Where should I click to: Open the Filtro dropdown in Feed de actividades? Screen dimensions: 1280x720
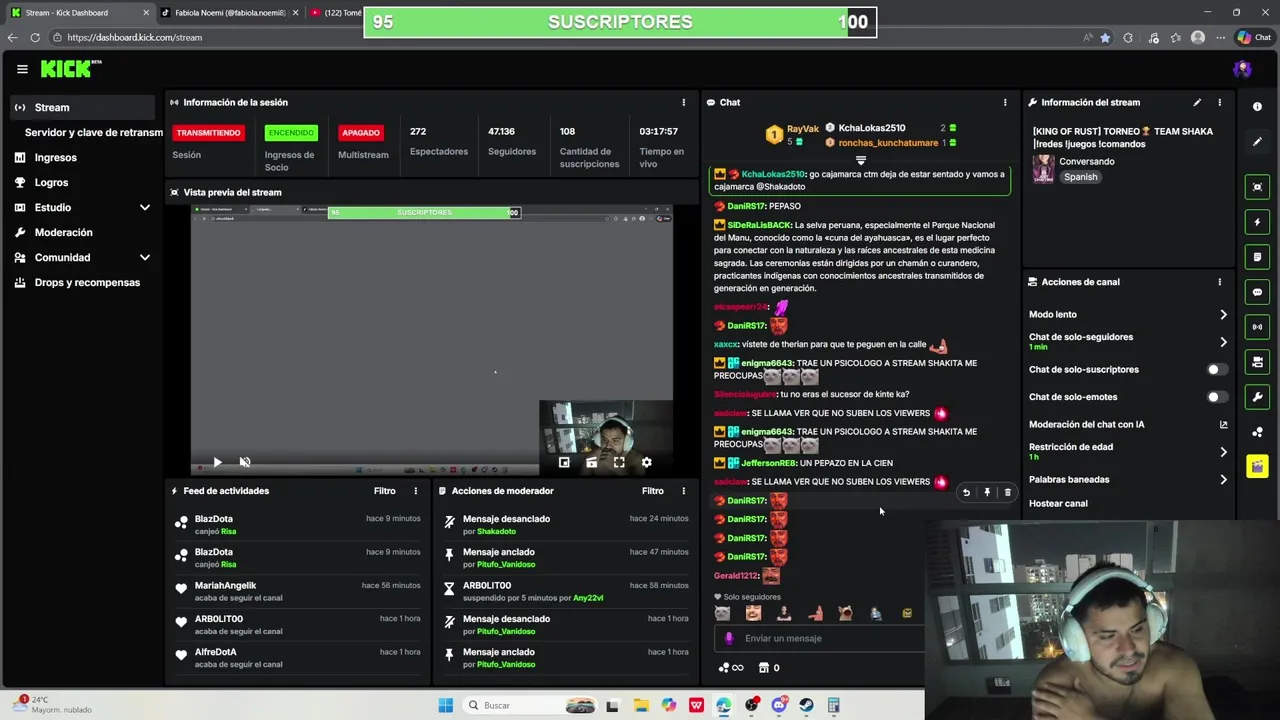tap(385, 491)
